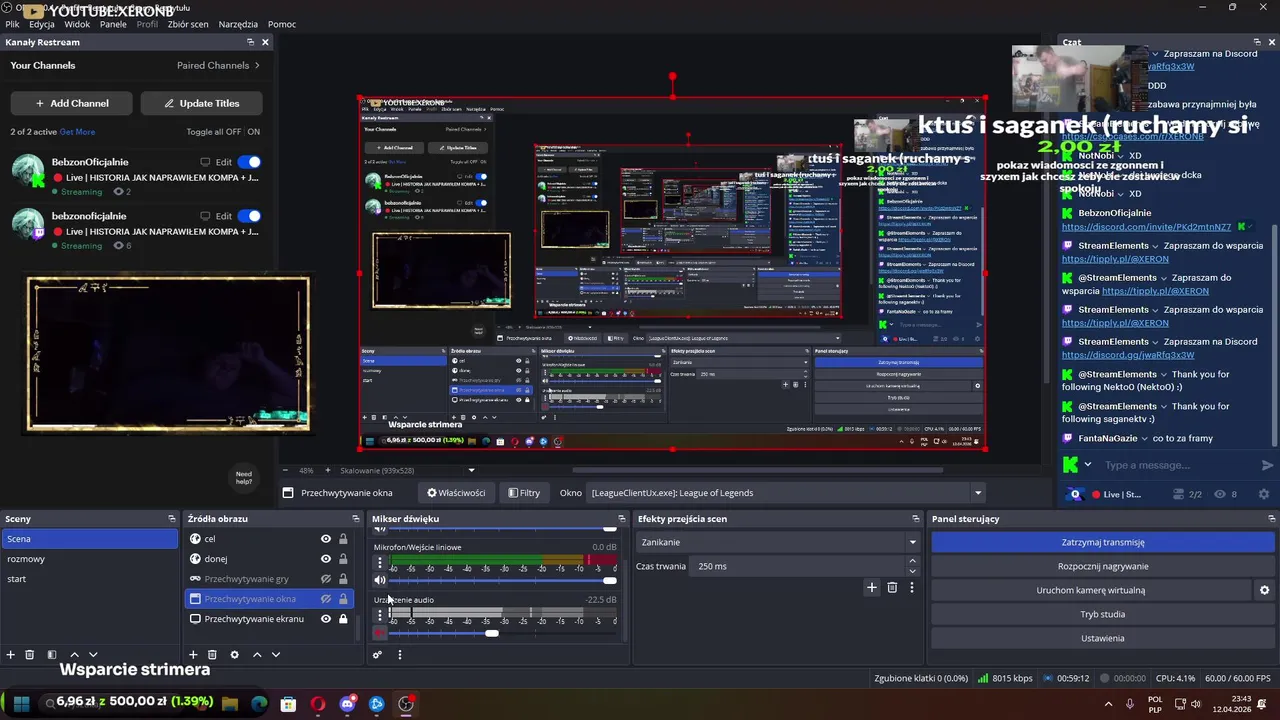Mute the Mikrofon/Wejście liniowe speaker icon
This screenshot has height=720, width=1280.
[380, 580]
